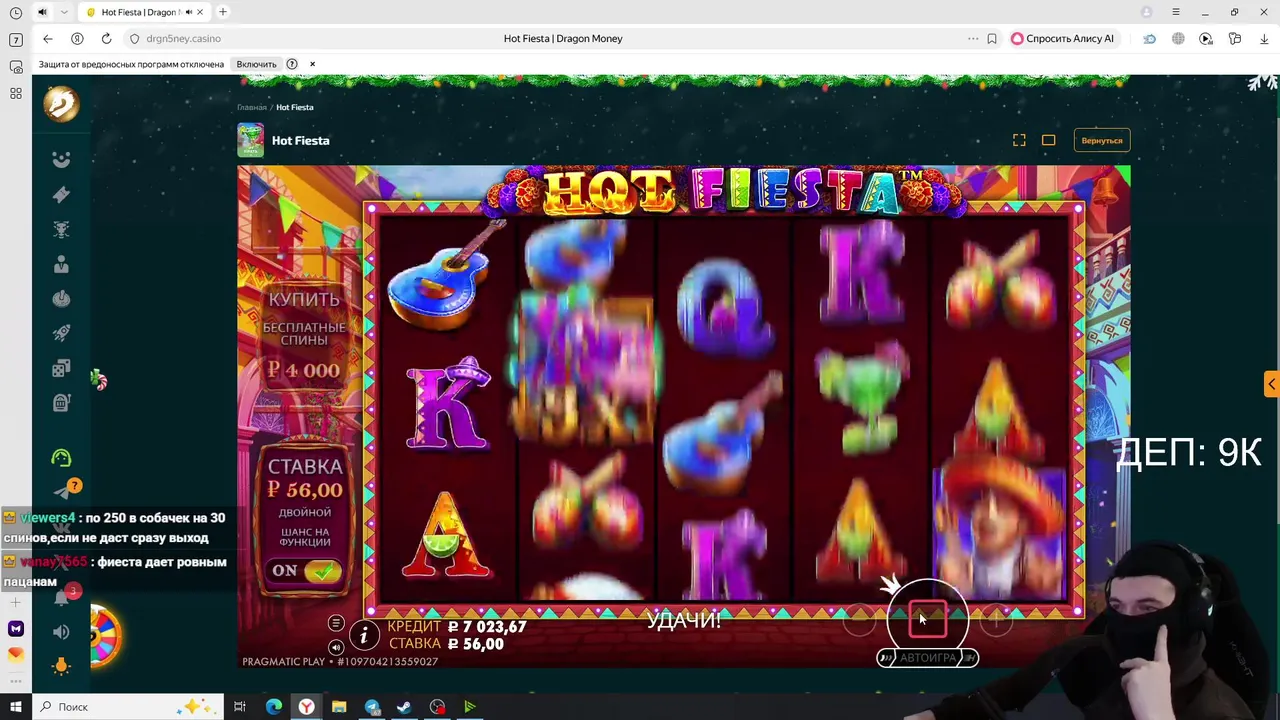
Task: Expand the orange side panel arrow
Action: (1271, 384)
